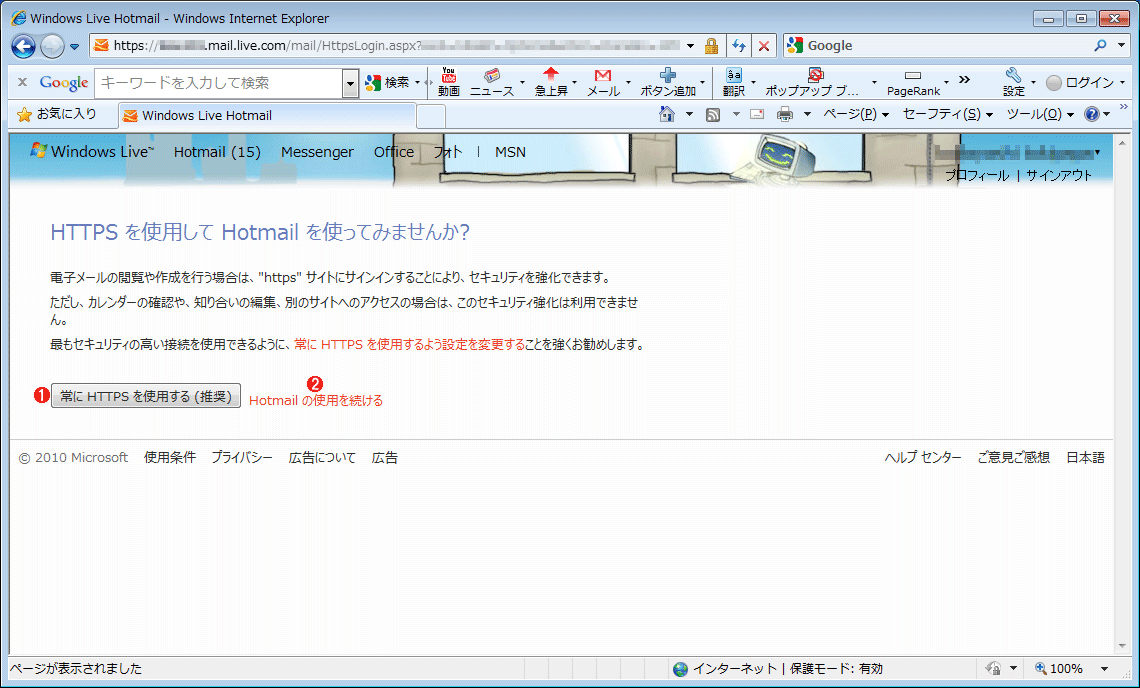Image resolution: width=1140 pixels, height=688 pixels.
Task: Open the プロフィール link
Action: coord(977,175)
